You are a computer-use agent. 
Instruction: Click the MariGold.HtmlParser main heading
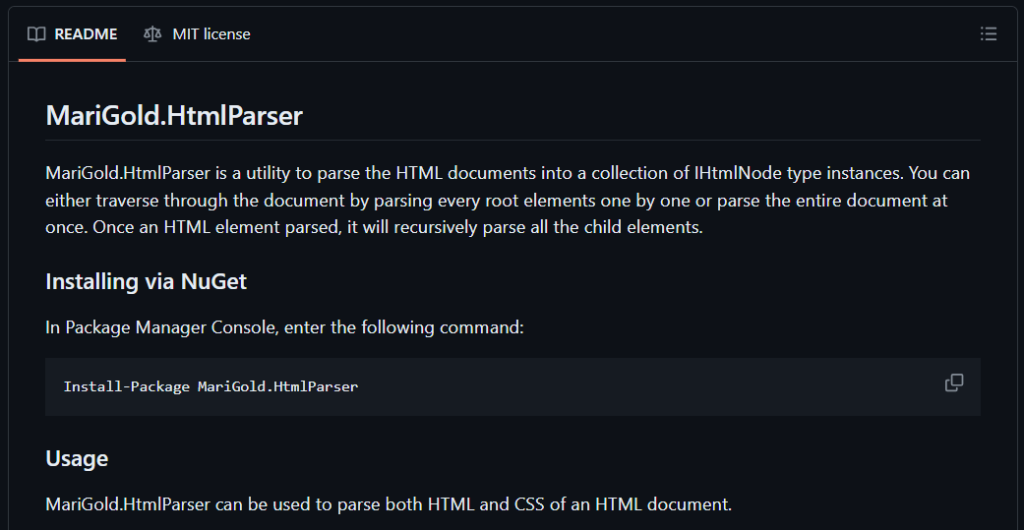click(174, 116)
